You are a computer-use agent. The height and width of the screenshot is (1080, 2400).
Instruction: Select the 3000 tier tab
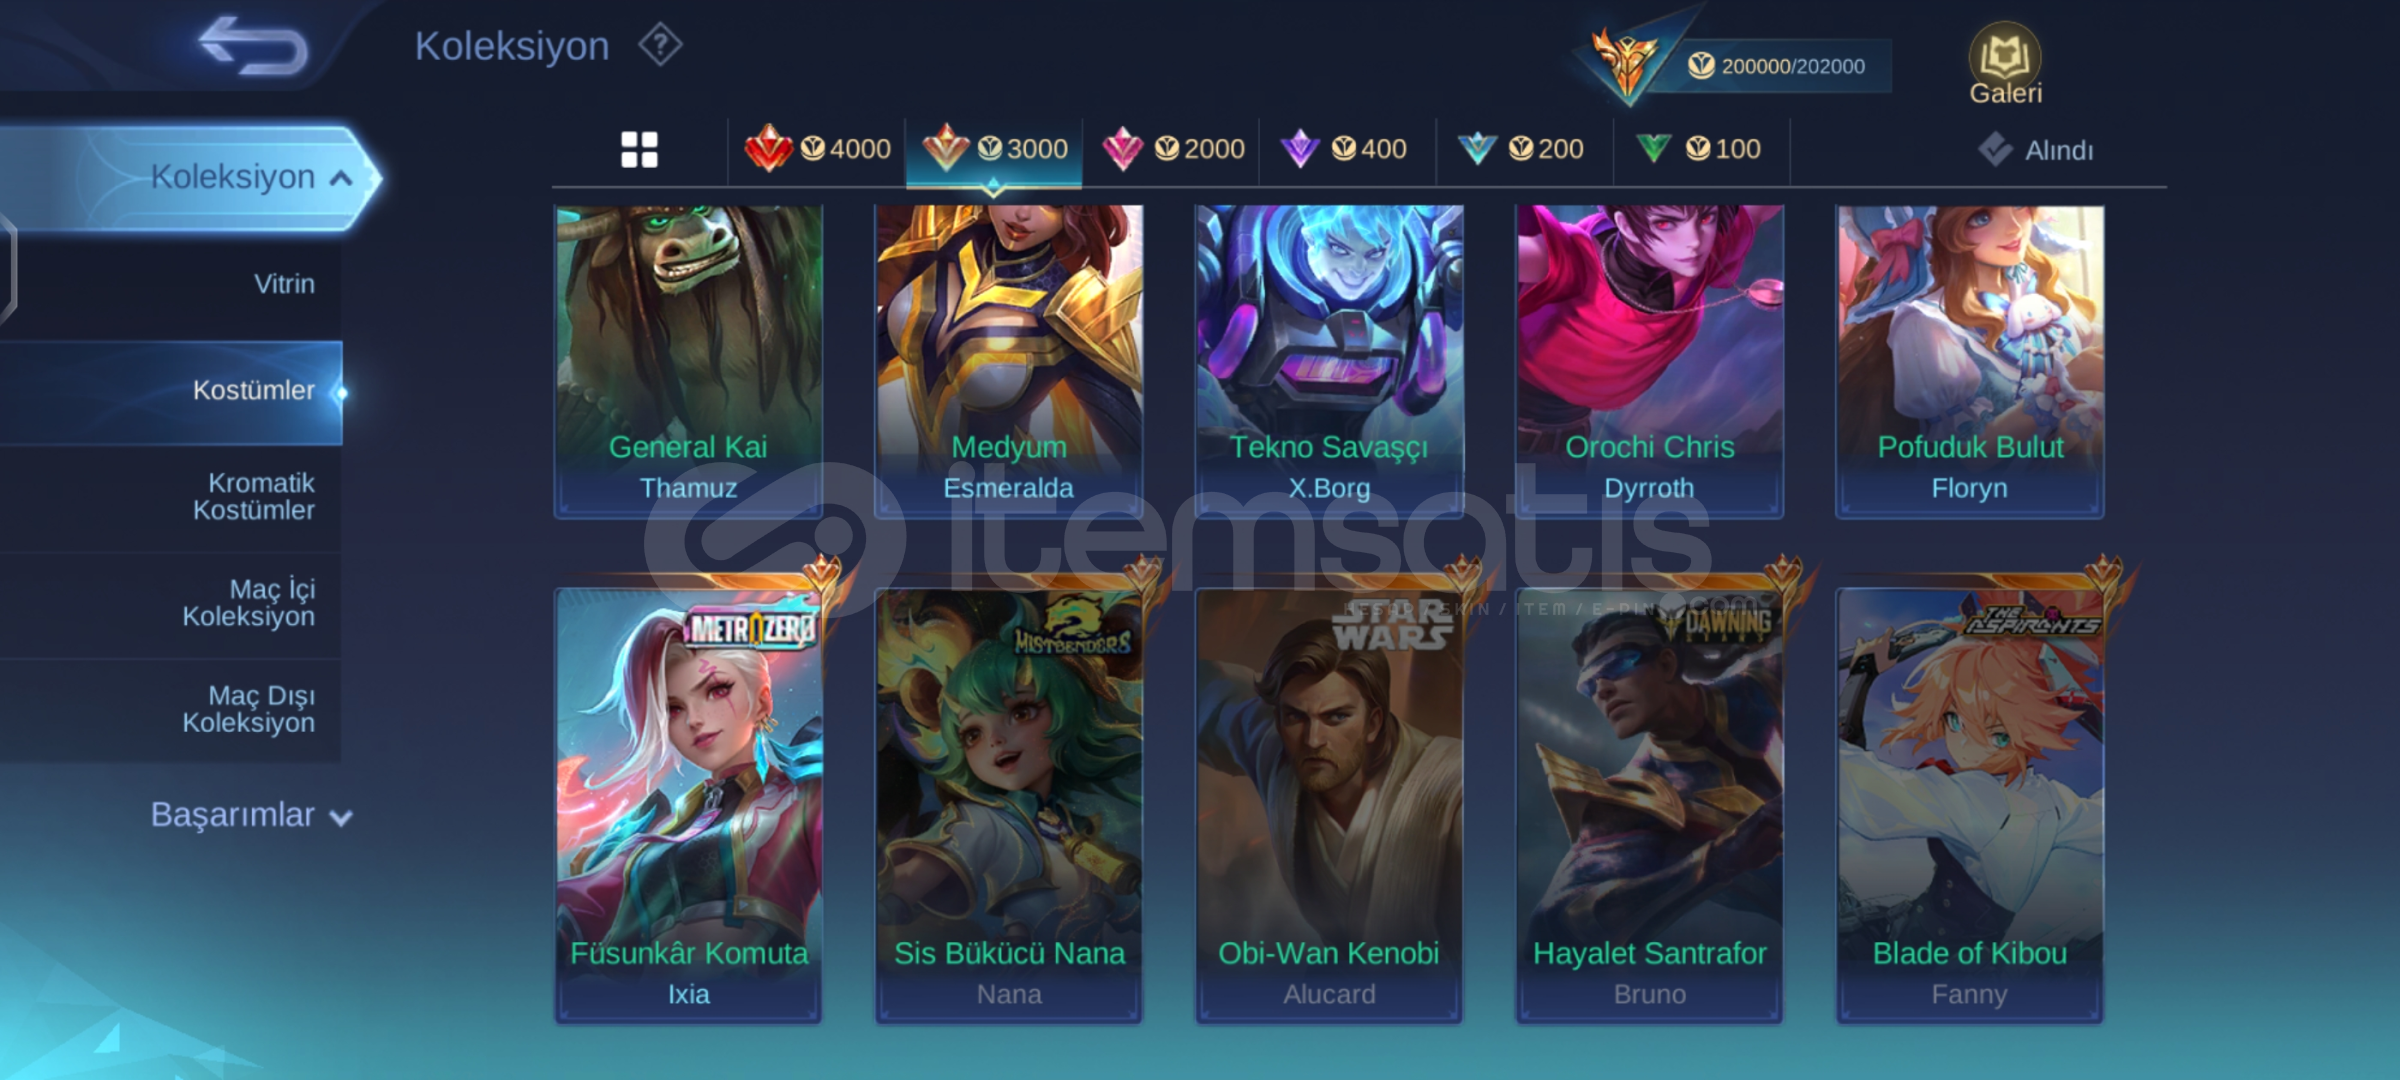click(x=994, y=150)
